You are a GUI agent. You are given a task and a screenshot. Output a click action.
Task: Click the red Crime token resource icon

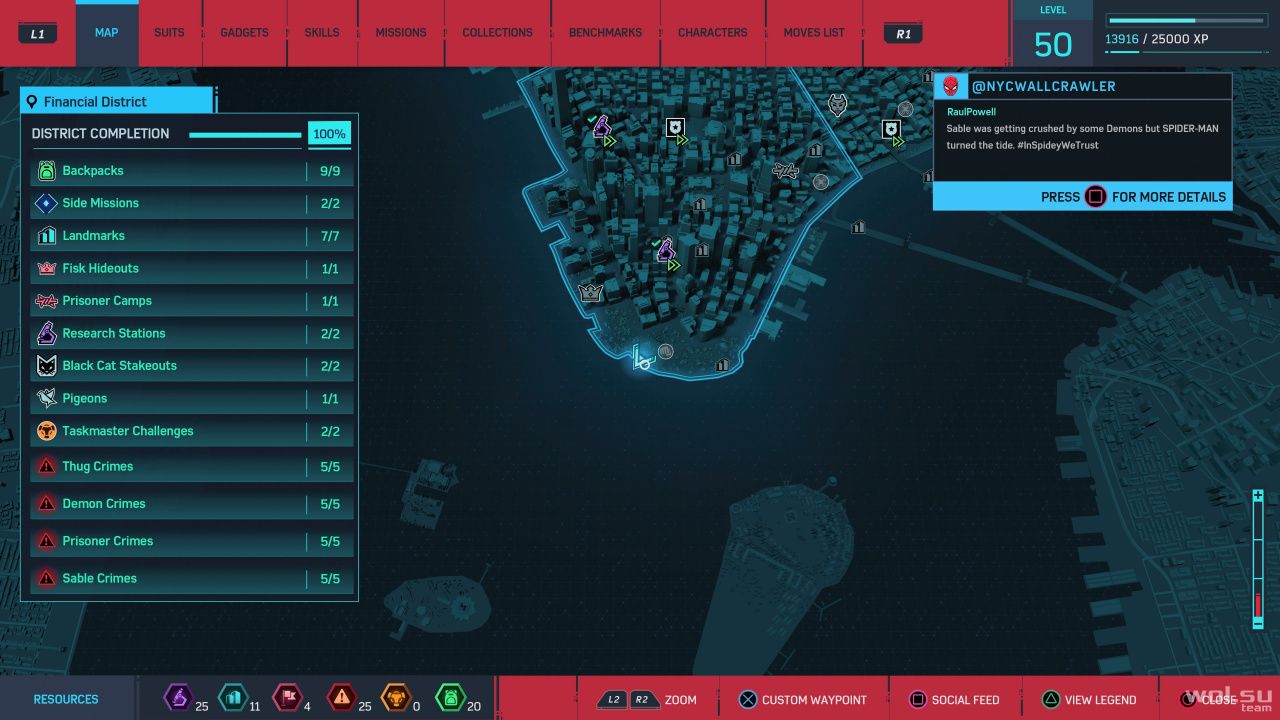pos(342,697)
